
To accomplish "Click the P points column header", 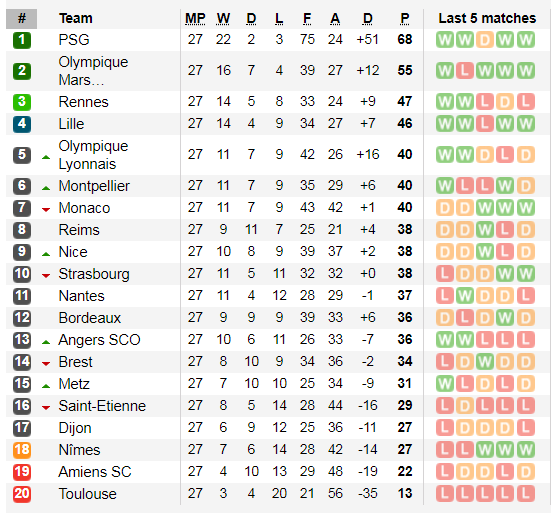I will 405,19.
